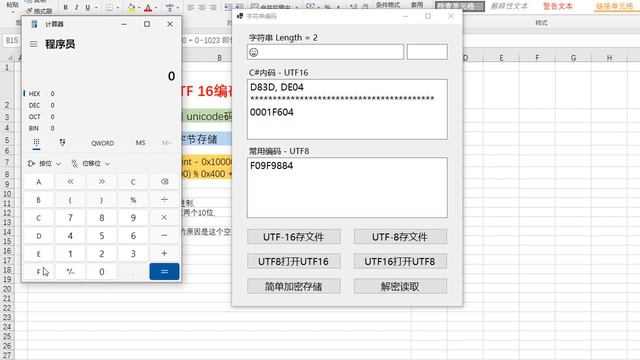This screenshot has width=640, height=360.
Task: Apply the 警告文本 cell style
Action: pos(558,6)
